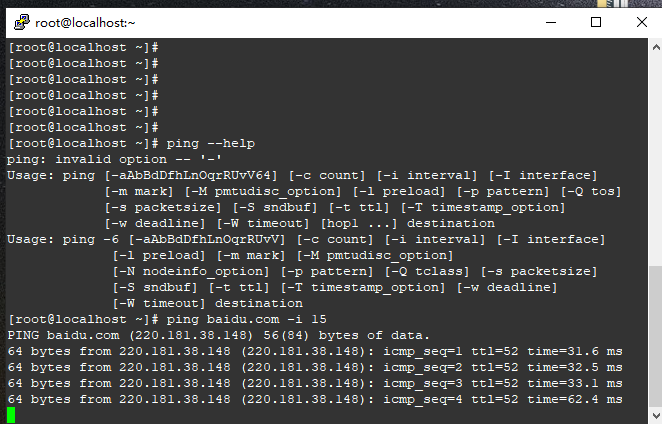Minimize the terminal window
The height and width of the screenshot is (424, 662).
coord(548,21)
